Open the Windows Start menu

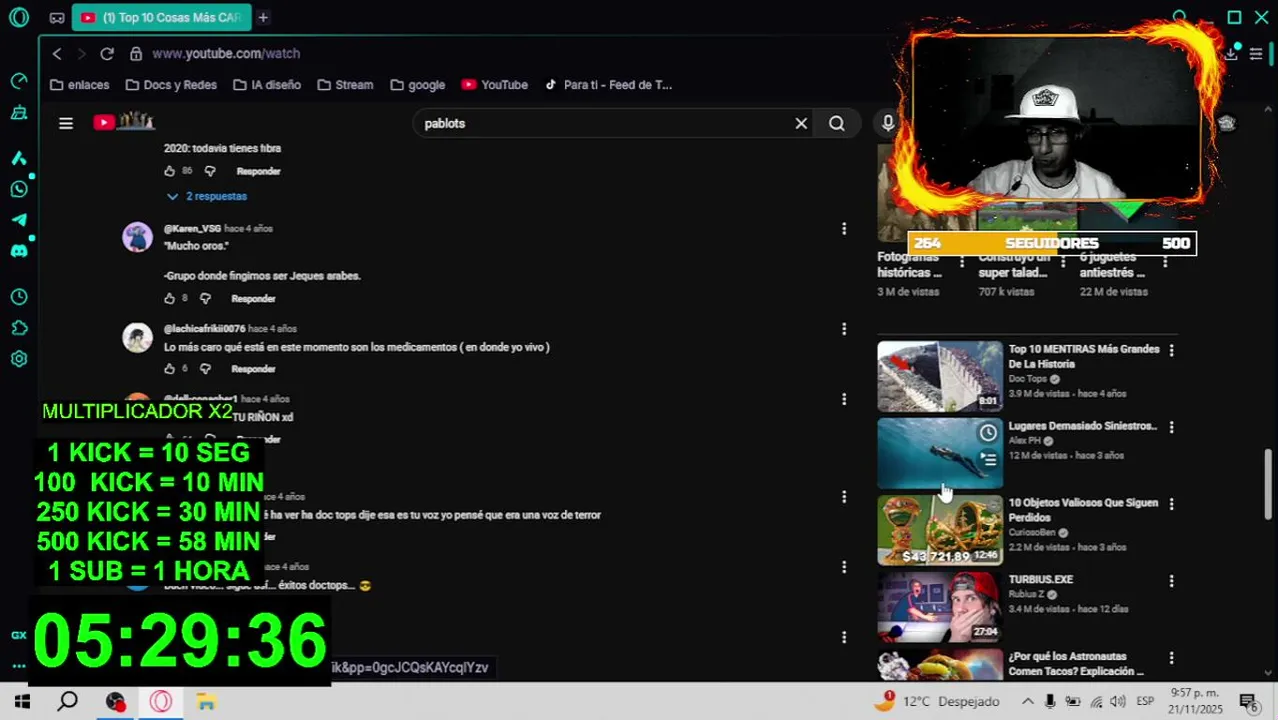pyautogui.click(x=22, y=702)
